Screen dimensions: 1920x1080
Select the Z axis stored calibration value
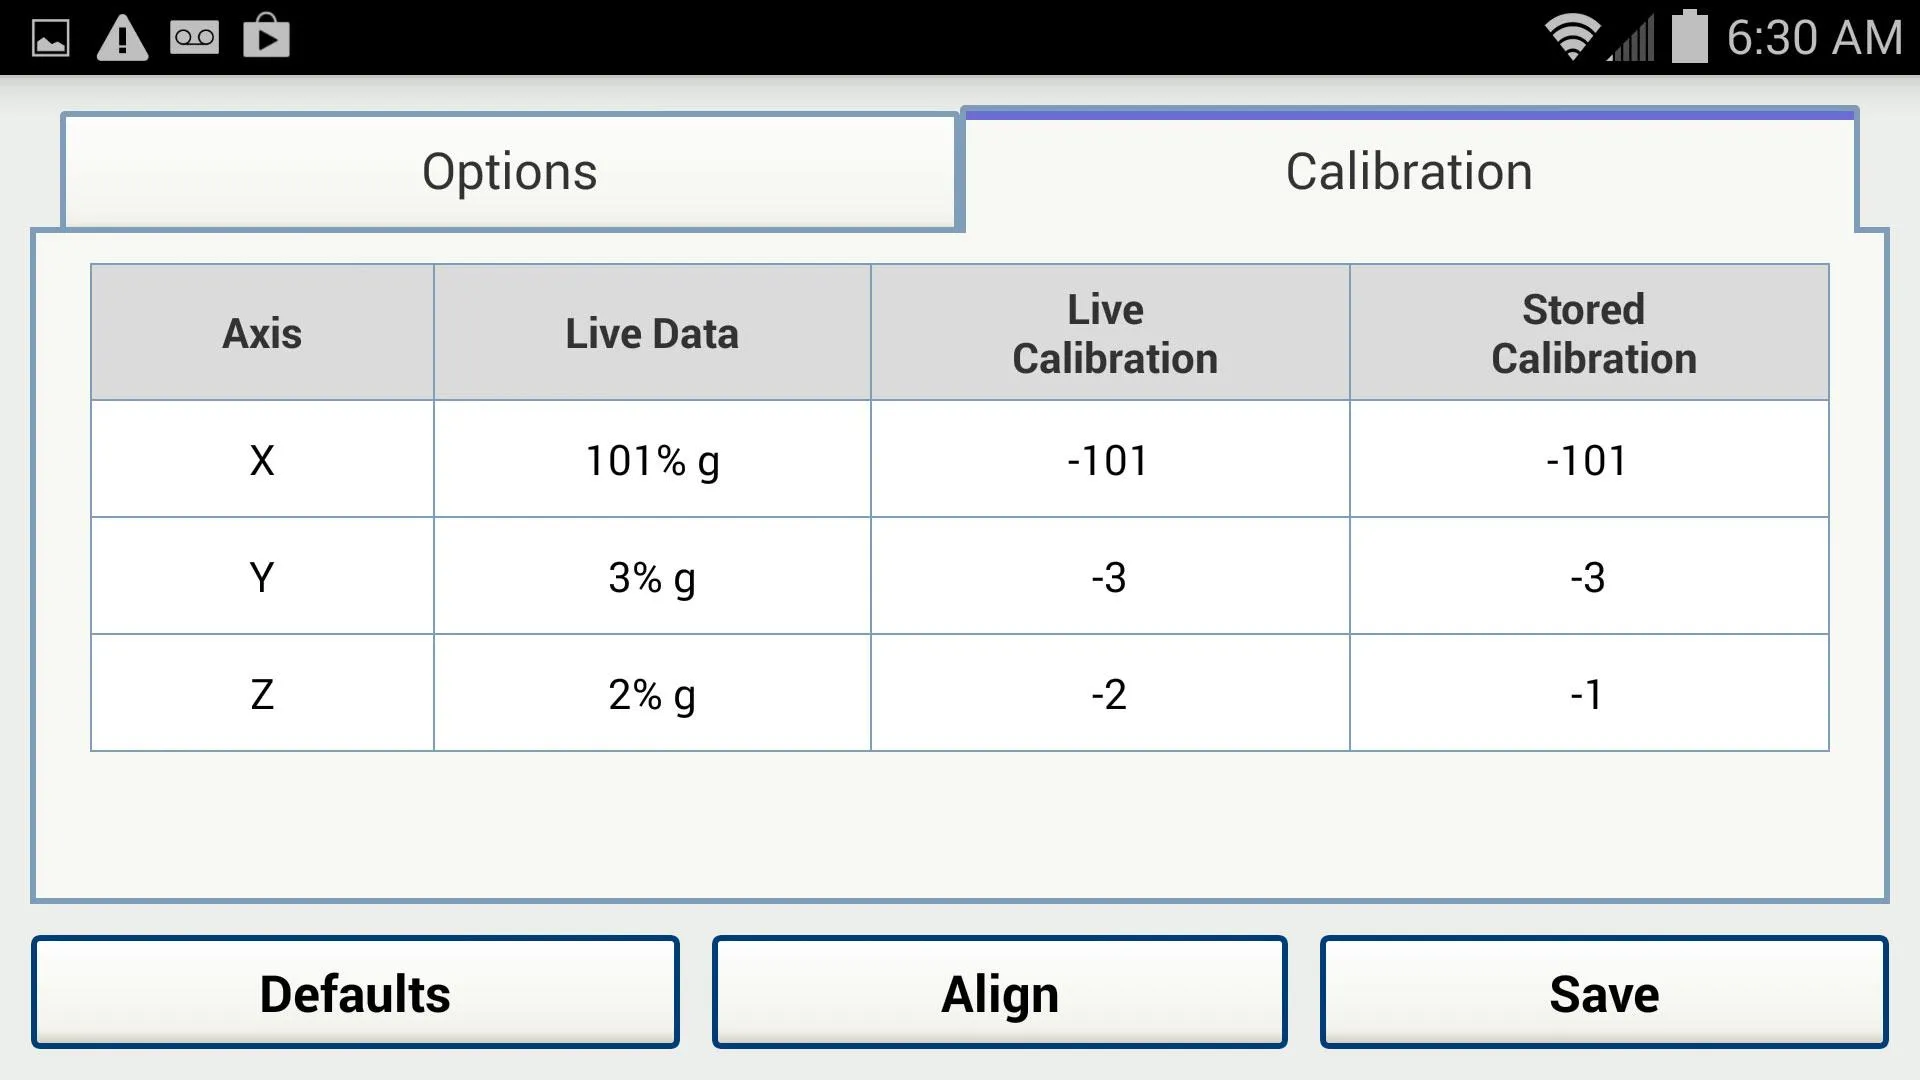(1589, 693)
